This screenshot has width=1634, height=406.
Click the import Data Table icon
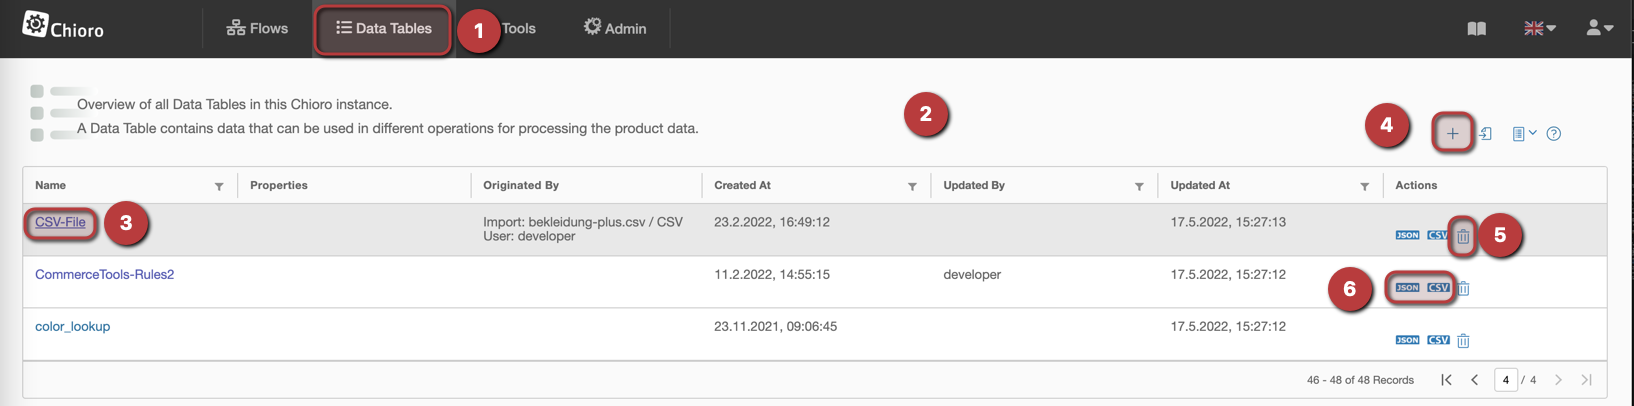pyautogui.click(x=1486, y=133)
